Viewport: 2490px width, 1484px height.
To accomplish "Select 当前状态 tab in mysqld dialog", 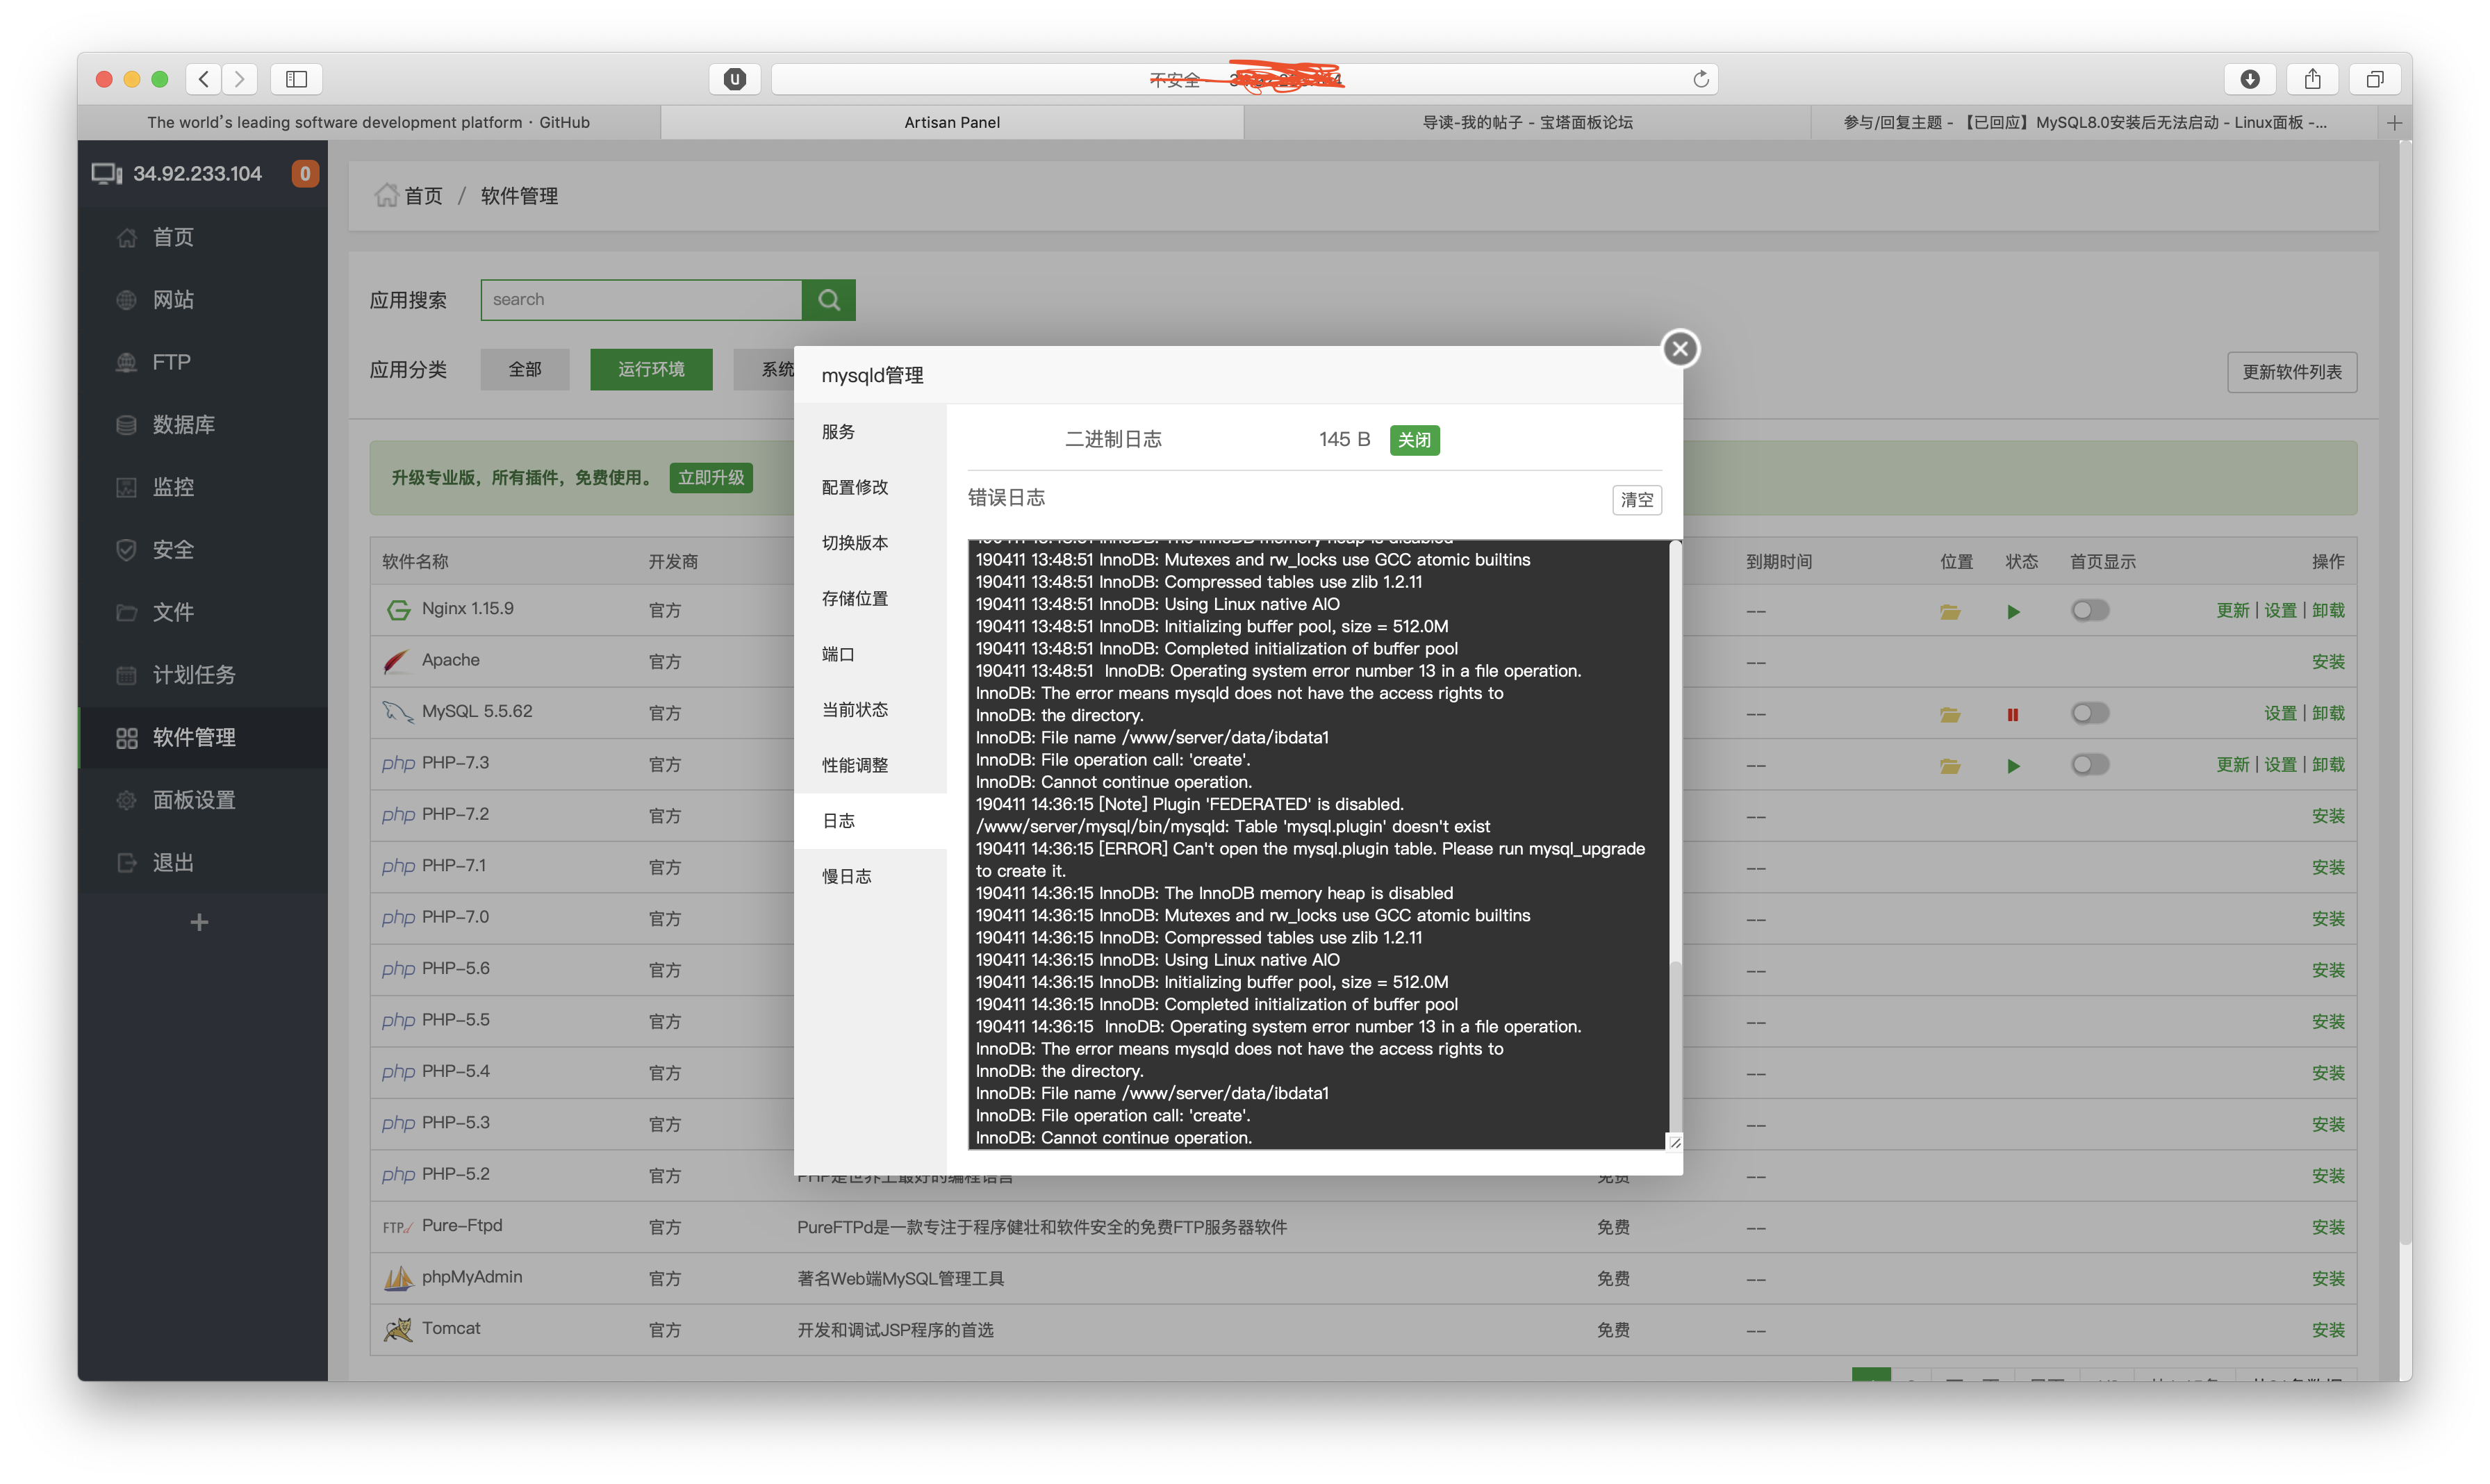I will click(870, 710).
